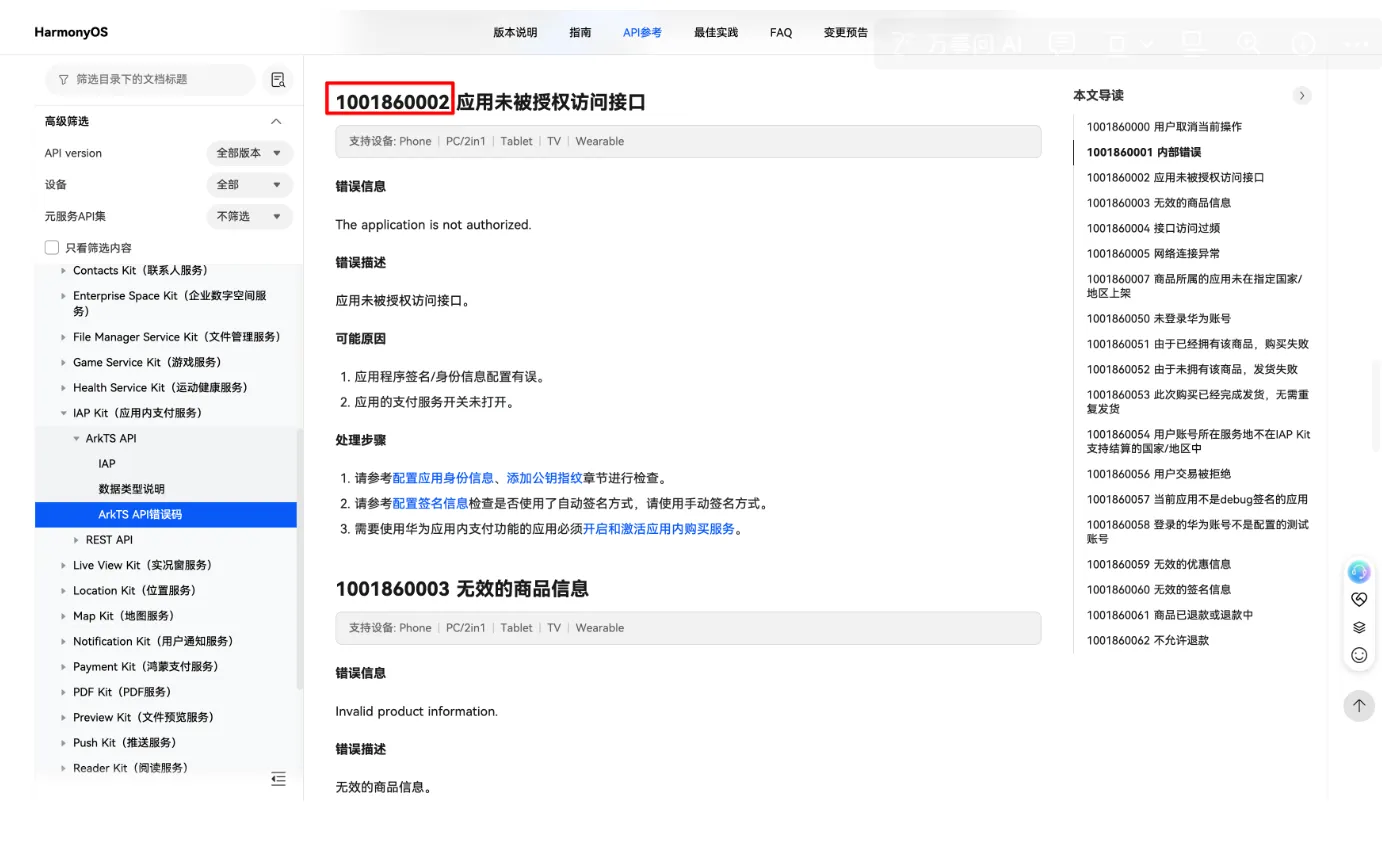1382x848 pixels.
Task: Click the text 'The application is not authorized.'
Action: 433,225
